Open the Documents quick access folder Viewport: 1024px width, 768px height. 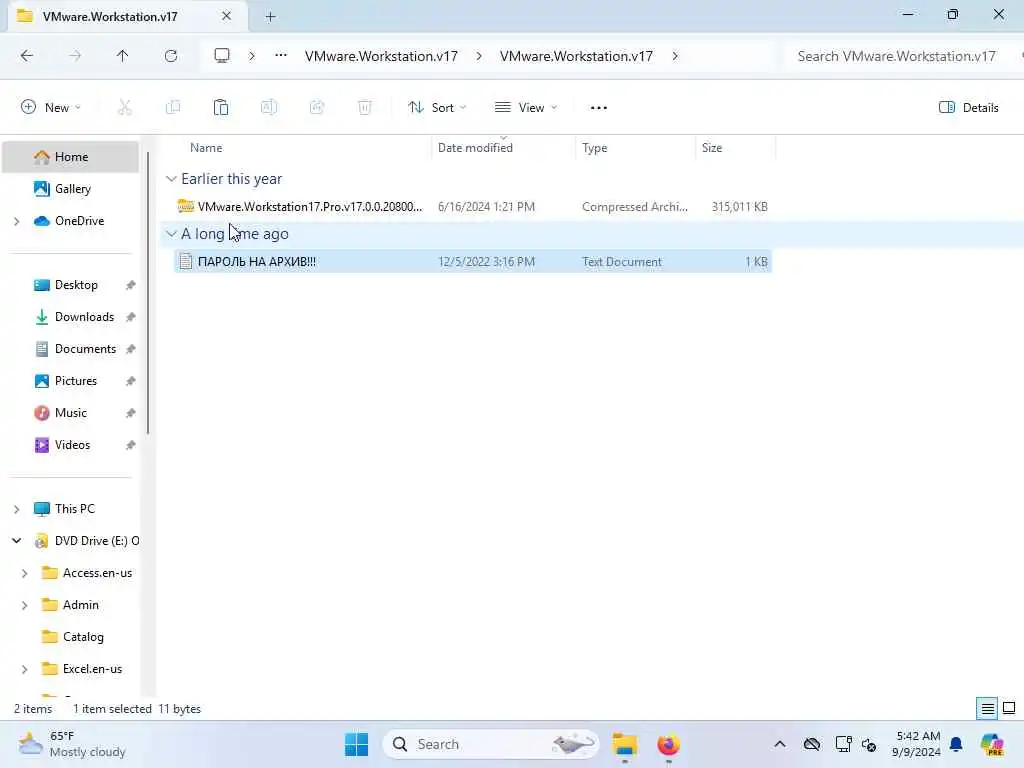(x=85, y=349)
